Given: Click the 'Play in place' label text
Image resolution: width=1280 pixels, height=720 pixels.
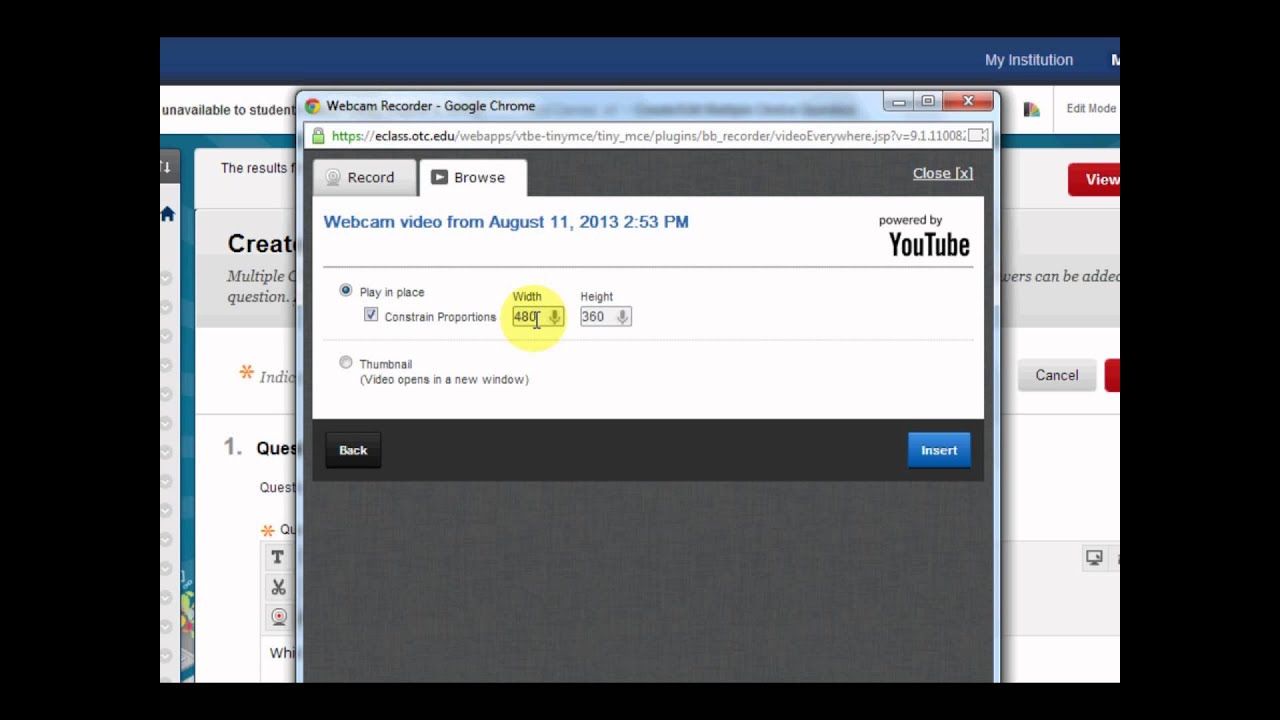Looking at the screenshot, I should pos(392,292).
